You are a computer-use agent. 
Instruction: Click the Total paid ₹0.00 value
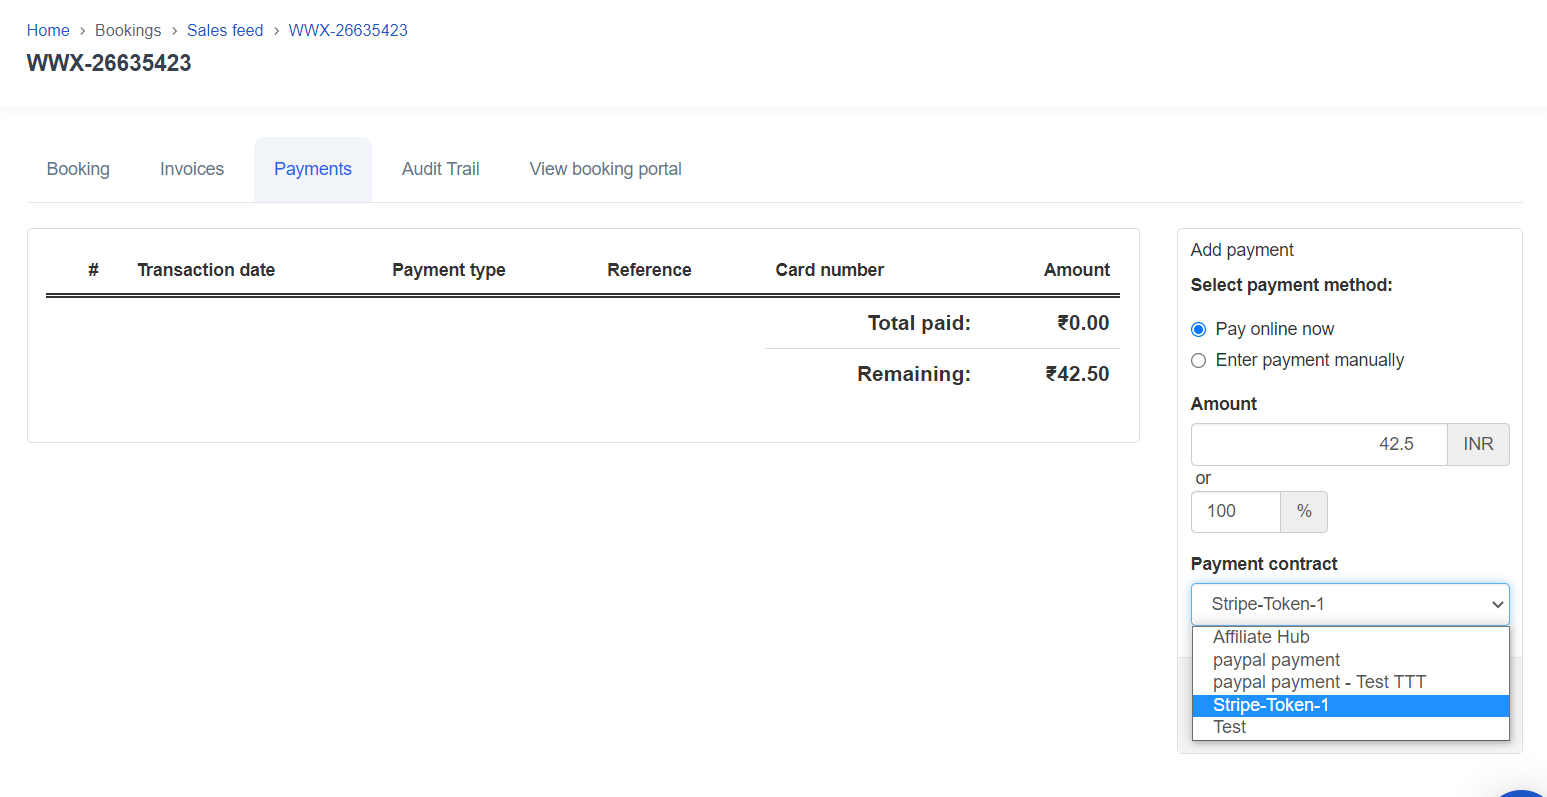click(x=1084, y=323)
